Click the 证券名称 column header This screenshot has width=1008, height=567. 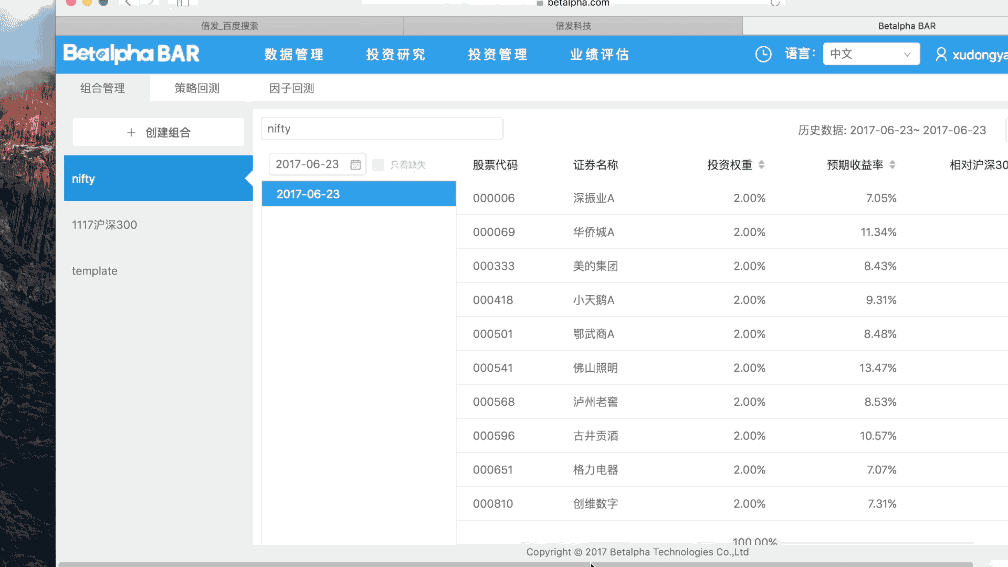pos(595,165)
